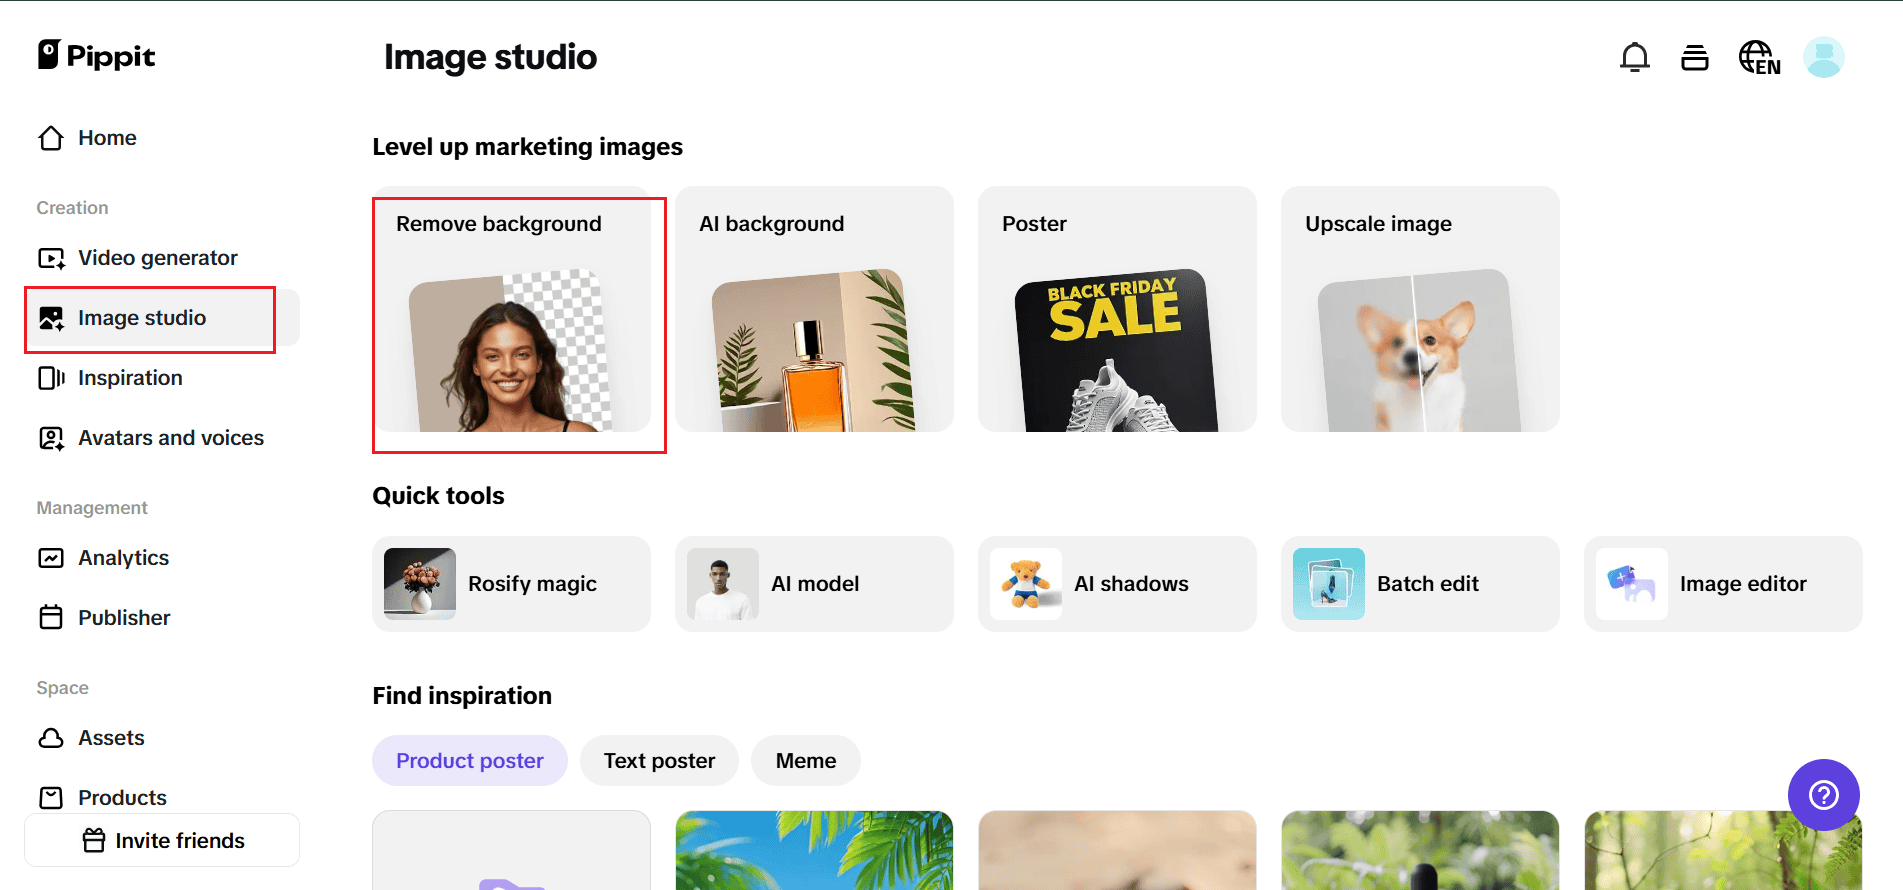1903x890 pixels.
Task: Select the Product poster tab
Action: pyautogui.click(x=470, y=761)
